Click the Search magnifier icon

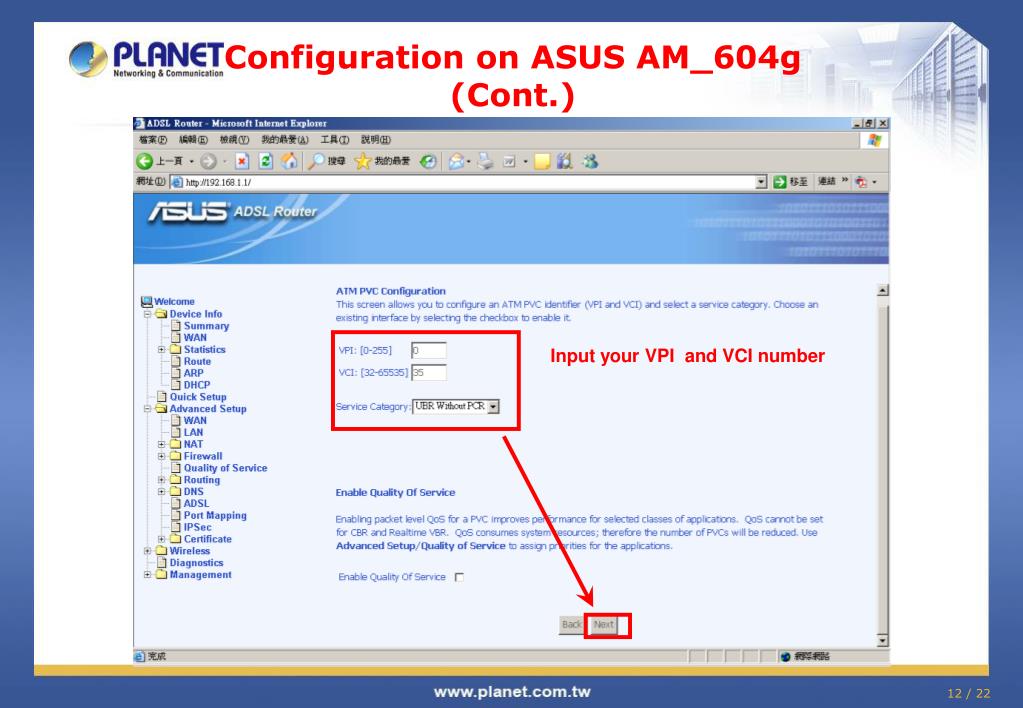tap(316, 161)
